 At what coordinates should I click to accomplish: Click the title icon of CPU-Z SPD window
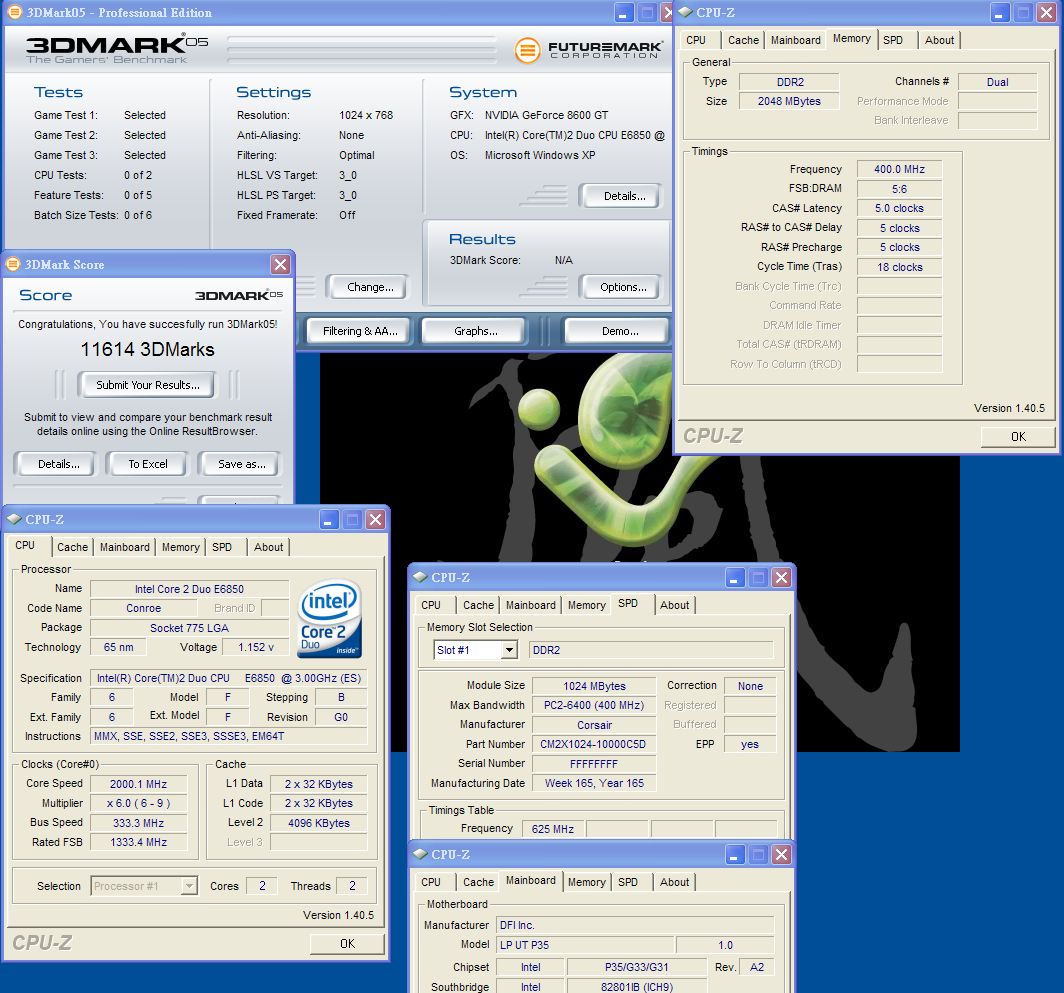(420, 578)
